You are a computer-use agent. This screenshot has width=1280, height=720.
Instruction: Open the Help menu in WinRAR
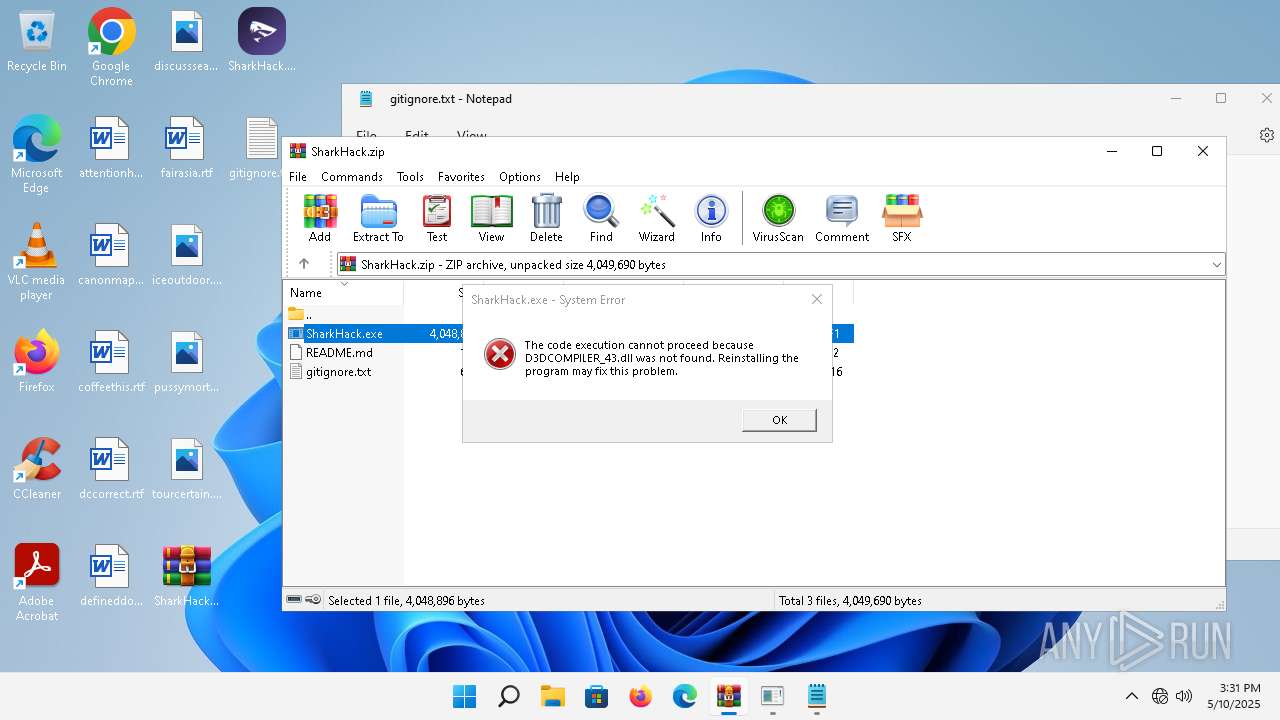click(x=567, y=176)
